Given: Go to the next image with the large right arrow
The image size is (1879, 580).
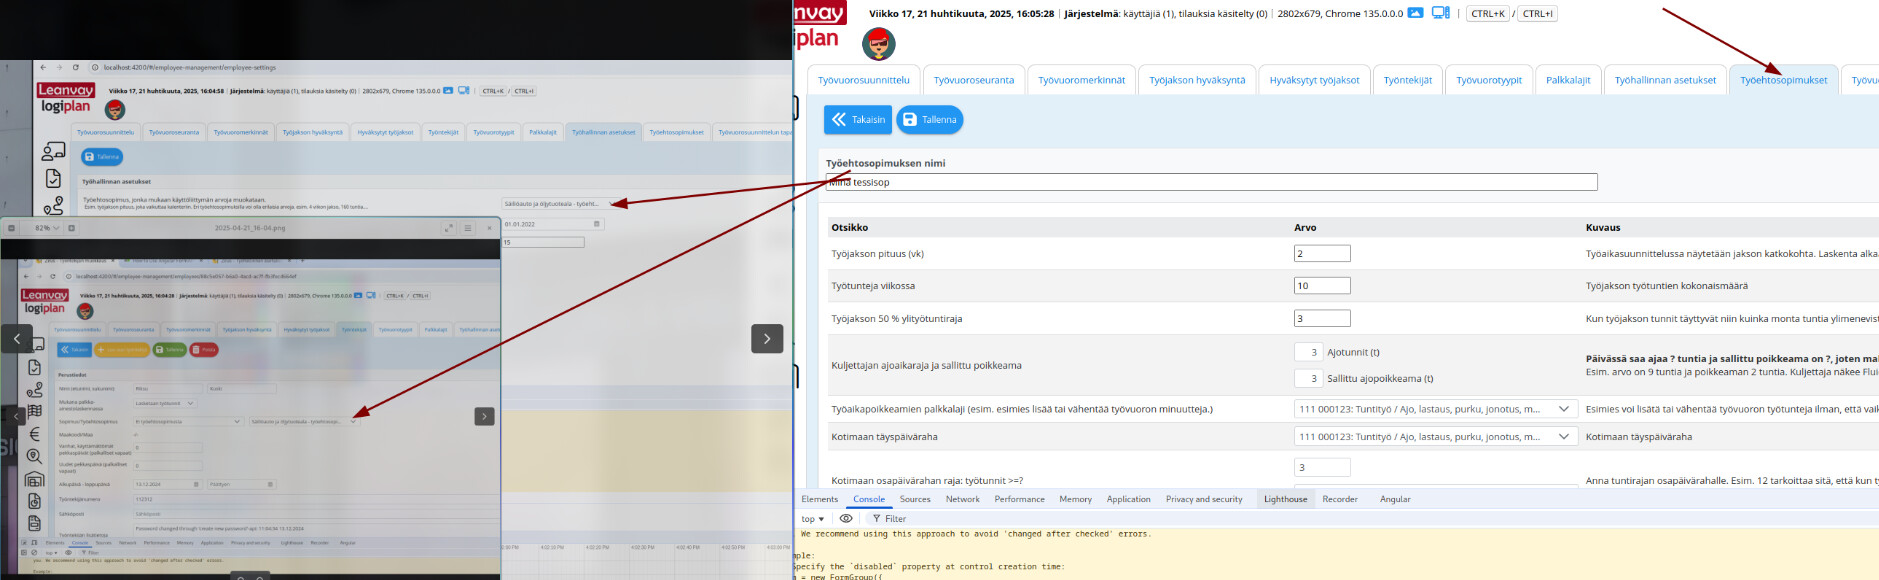Looking at the screenshot, I should point(767,339).
